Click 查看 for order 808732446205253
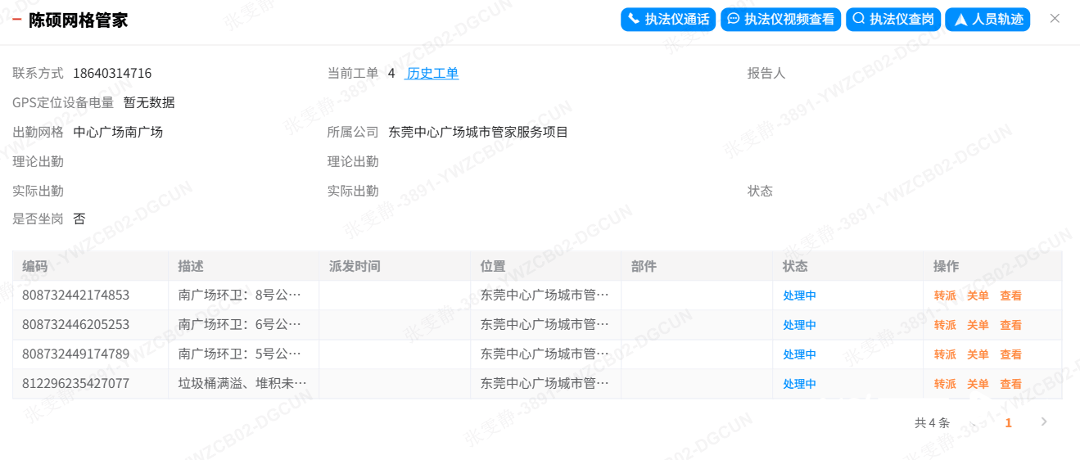 [1011, 325]
